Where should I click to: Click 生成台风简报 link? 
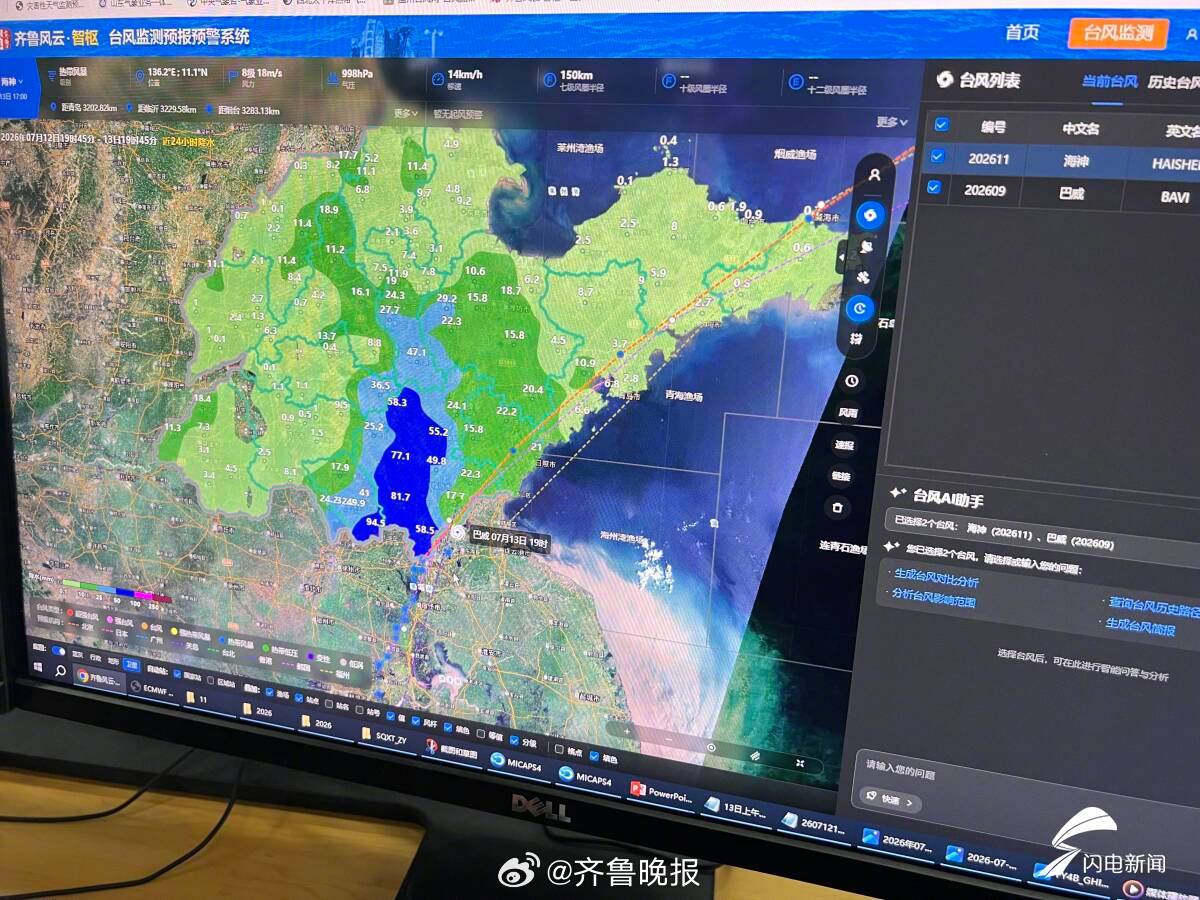(1140, 626)
